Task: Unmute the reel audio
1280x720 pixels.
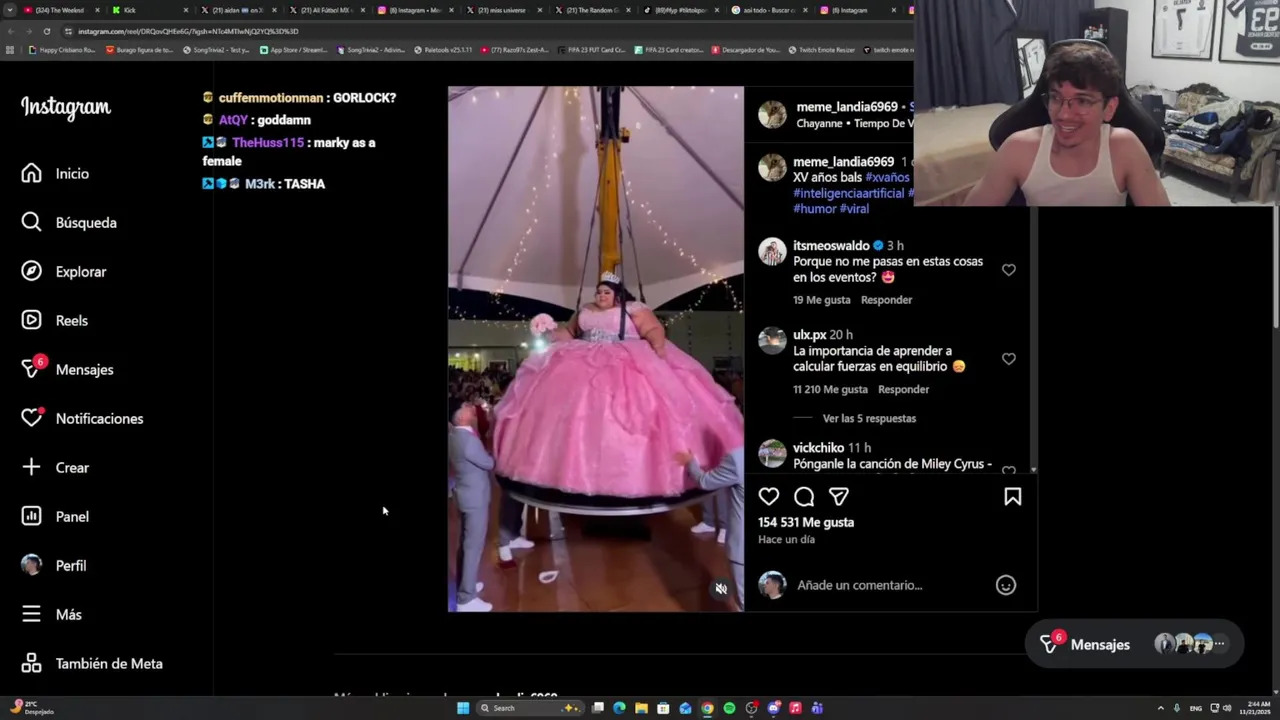Action: [x=721, y=589]
